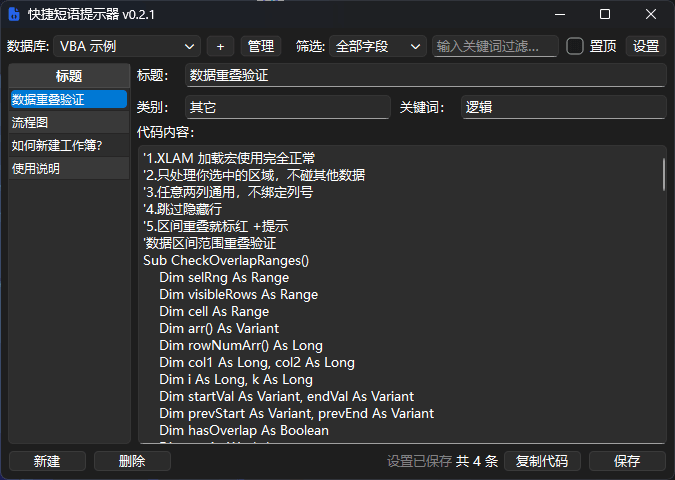Open the 设置 settings button

click(x=646, y=46)
